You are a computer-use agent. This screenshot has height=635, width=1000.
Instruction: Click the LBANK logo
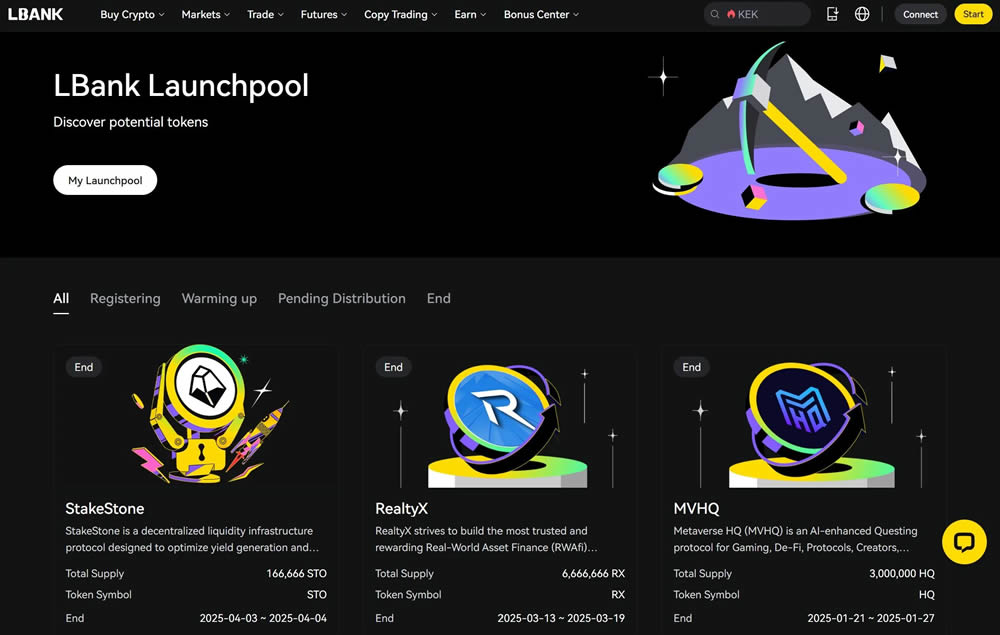pyautogui.click(x=36, y=14)
